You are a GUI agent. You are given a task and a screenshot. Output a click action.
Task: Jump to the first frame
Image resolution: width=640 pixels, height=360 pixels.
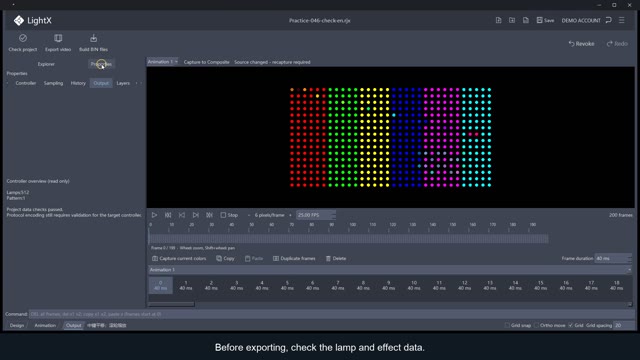(168, 215)
